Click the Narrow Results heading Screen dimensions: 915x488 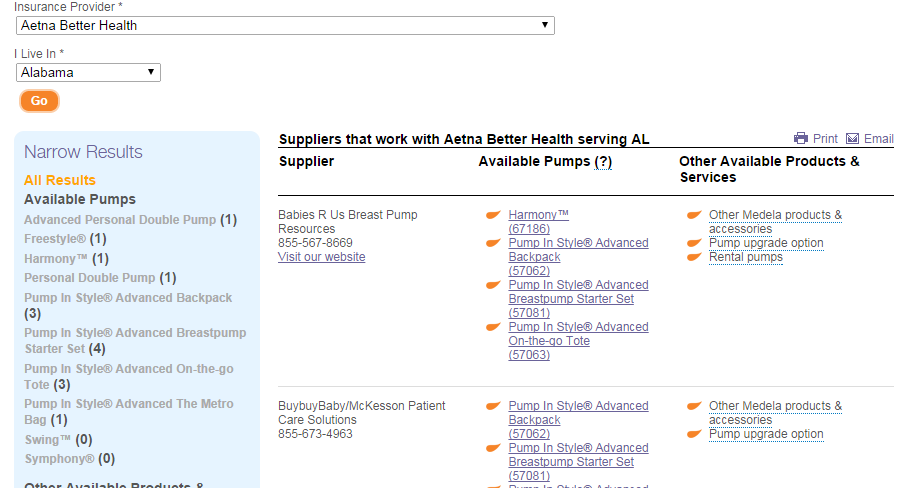point(83,152)
